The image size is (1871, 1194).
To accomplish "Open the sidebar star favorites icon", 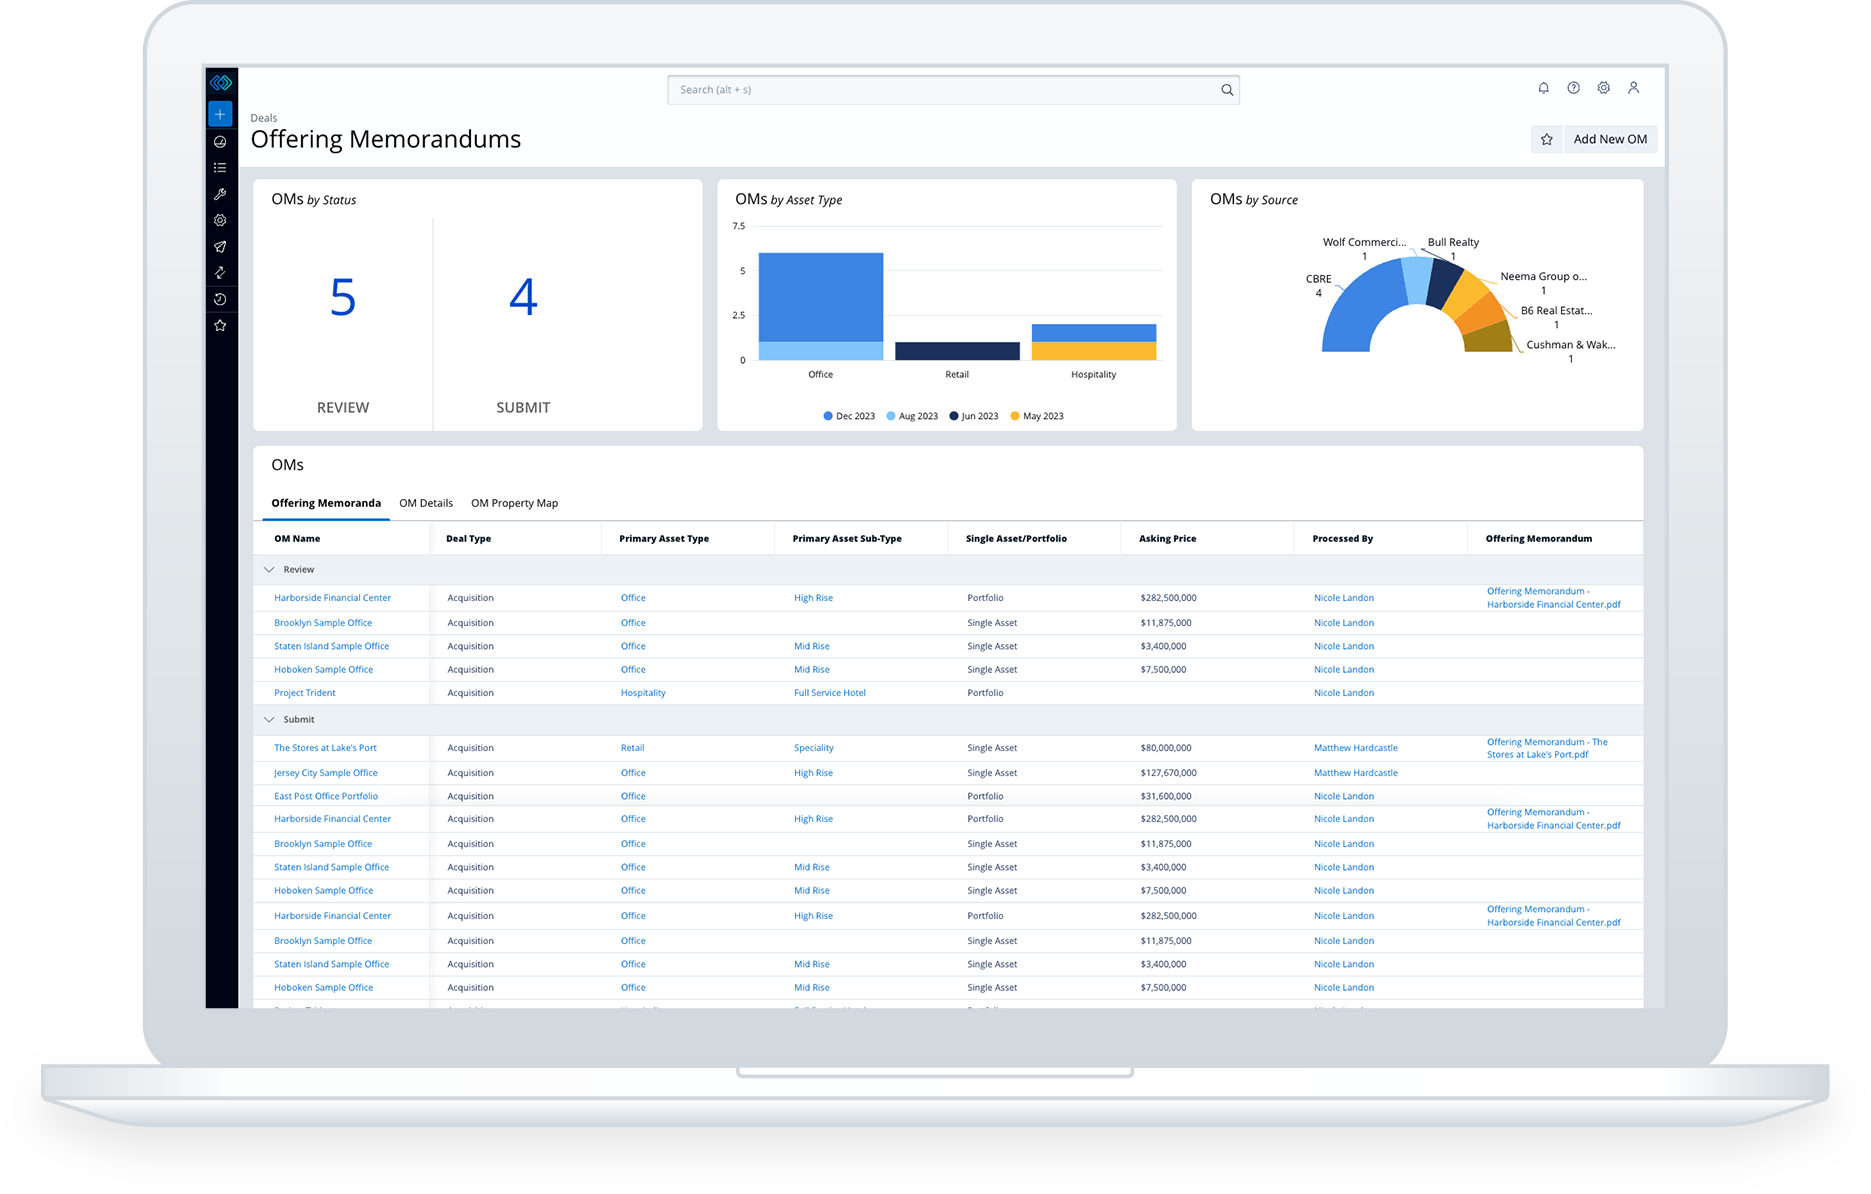I will click(x=220, y=325).
